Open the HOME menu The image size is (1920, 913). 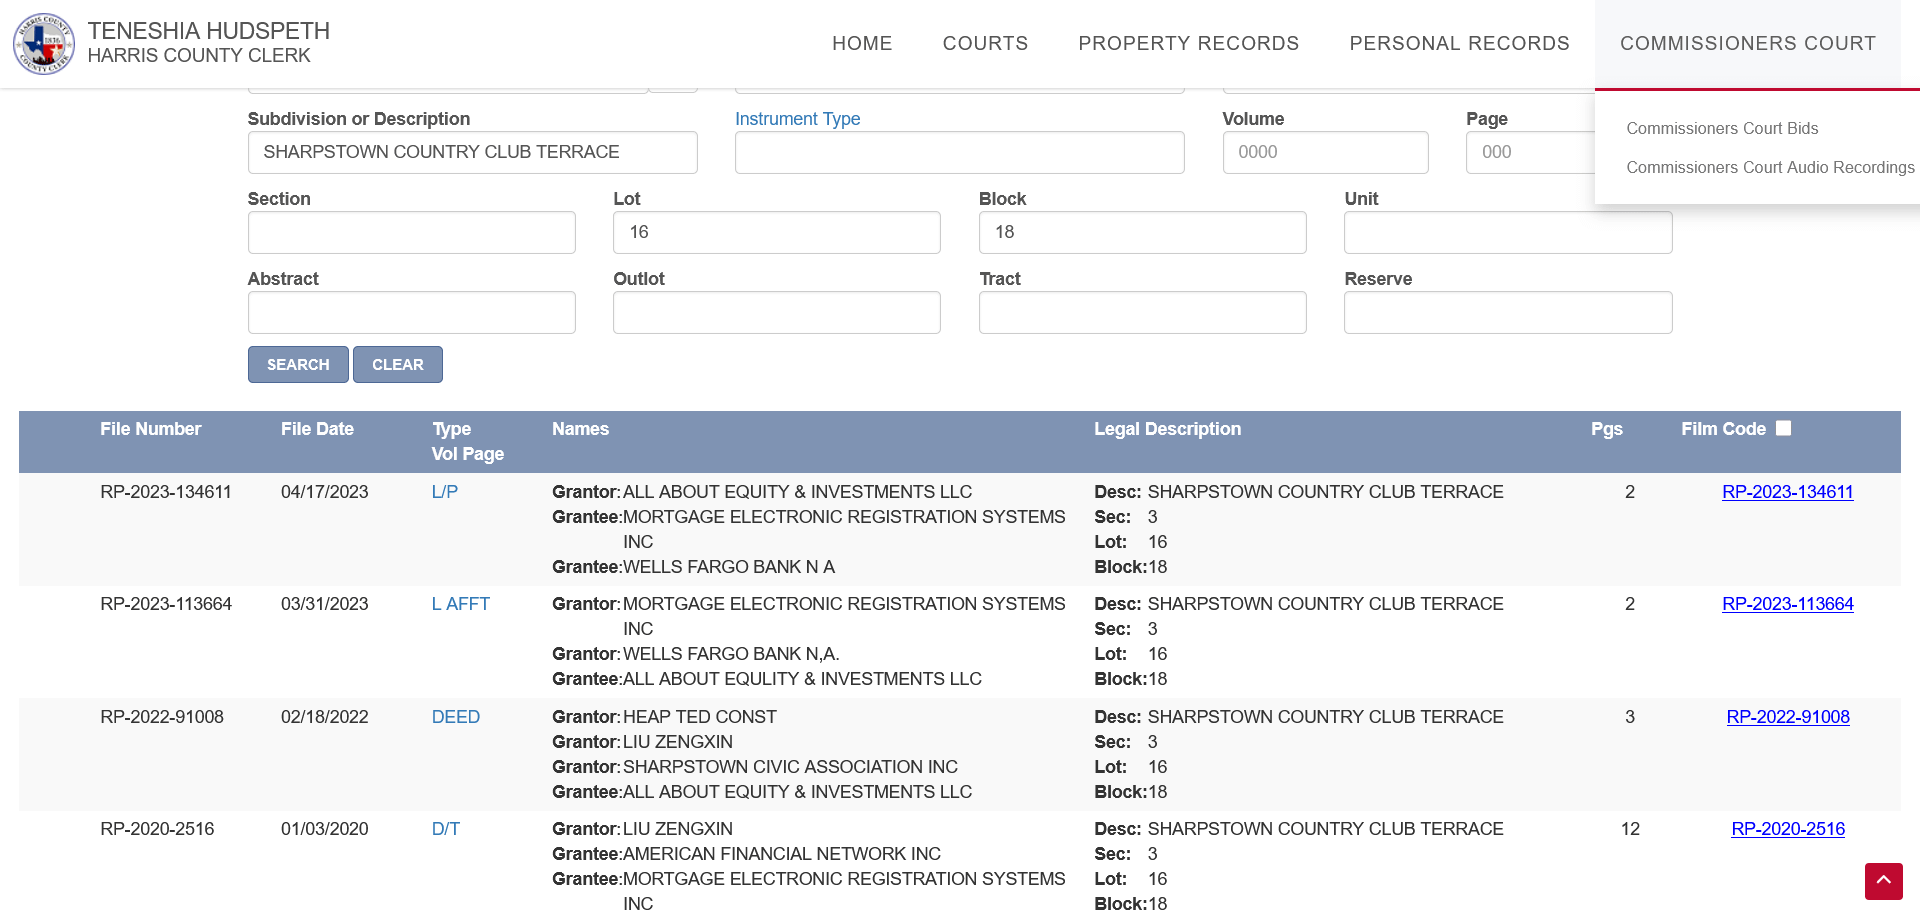pos(862,43)
